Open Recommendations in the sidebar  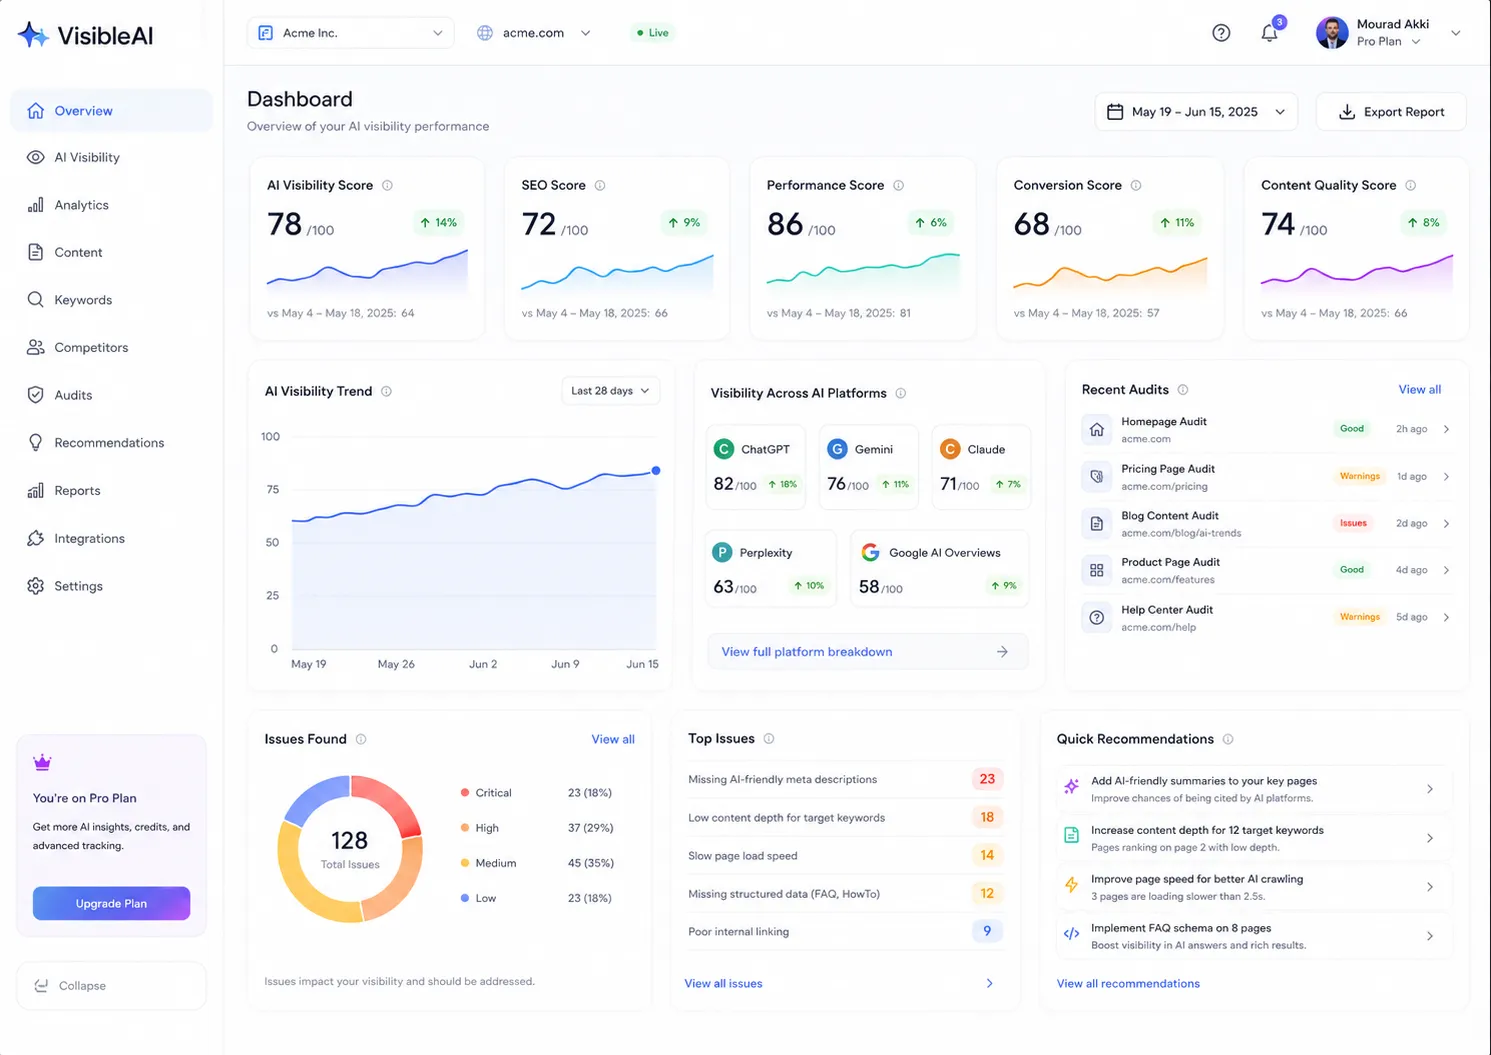pos(111,443)
